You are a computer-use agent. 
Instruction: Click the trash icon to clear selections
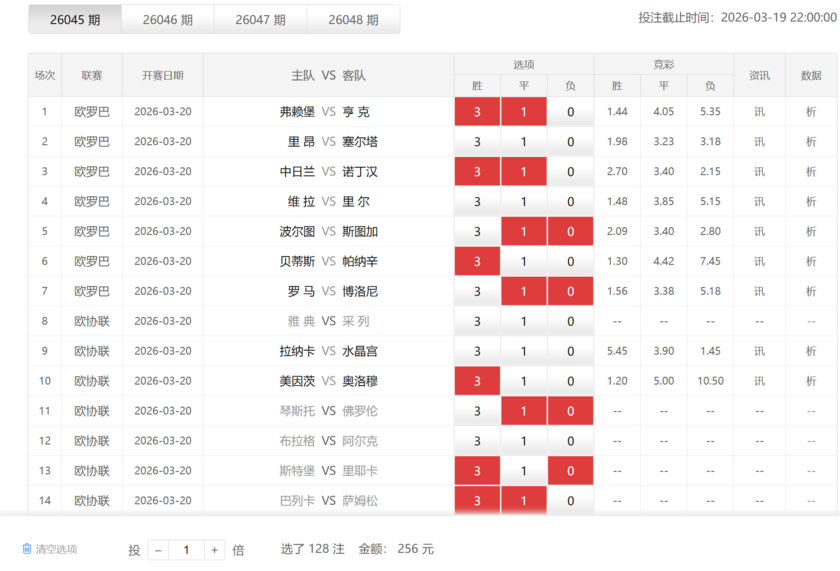28,549
